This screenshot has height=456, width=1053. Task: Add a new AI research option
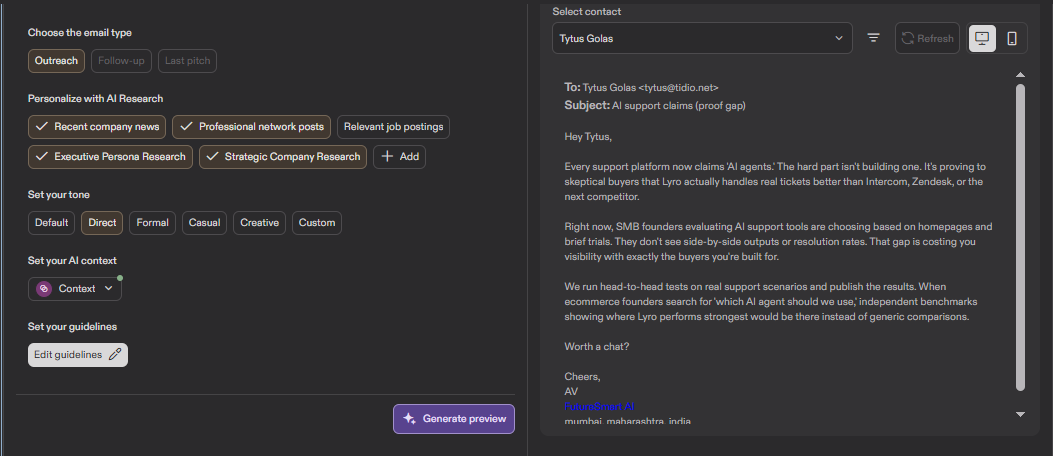click(400, 156)
